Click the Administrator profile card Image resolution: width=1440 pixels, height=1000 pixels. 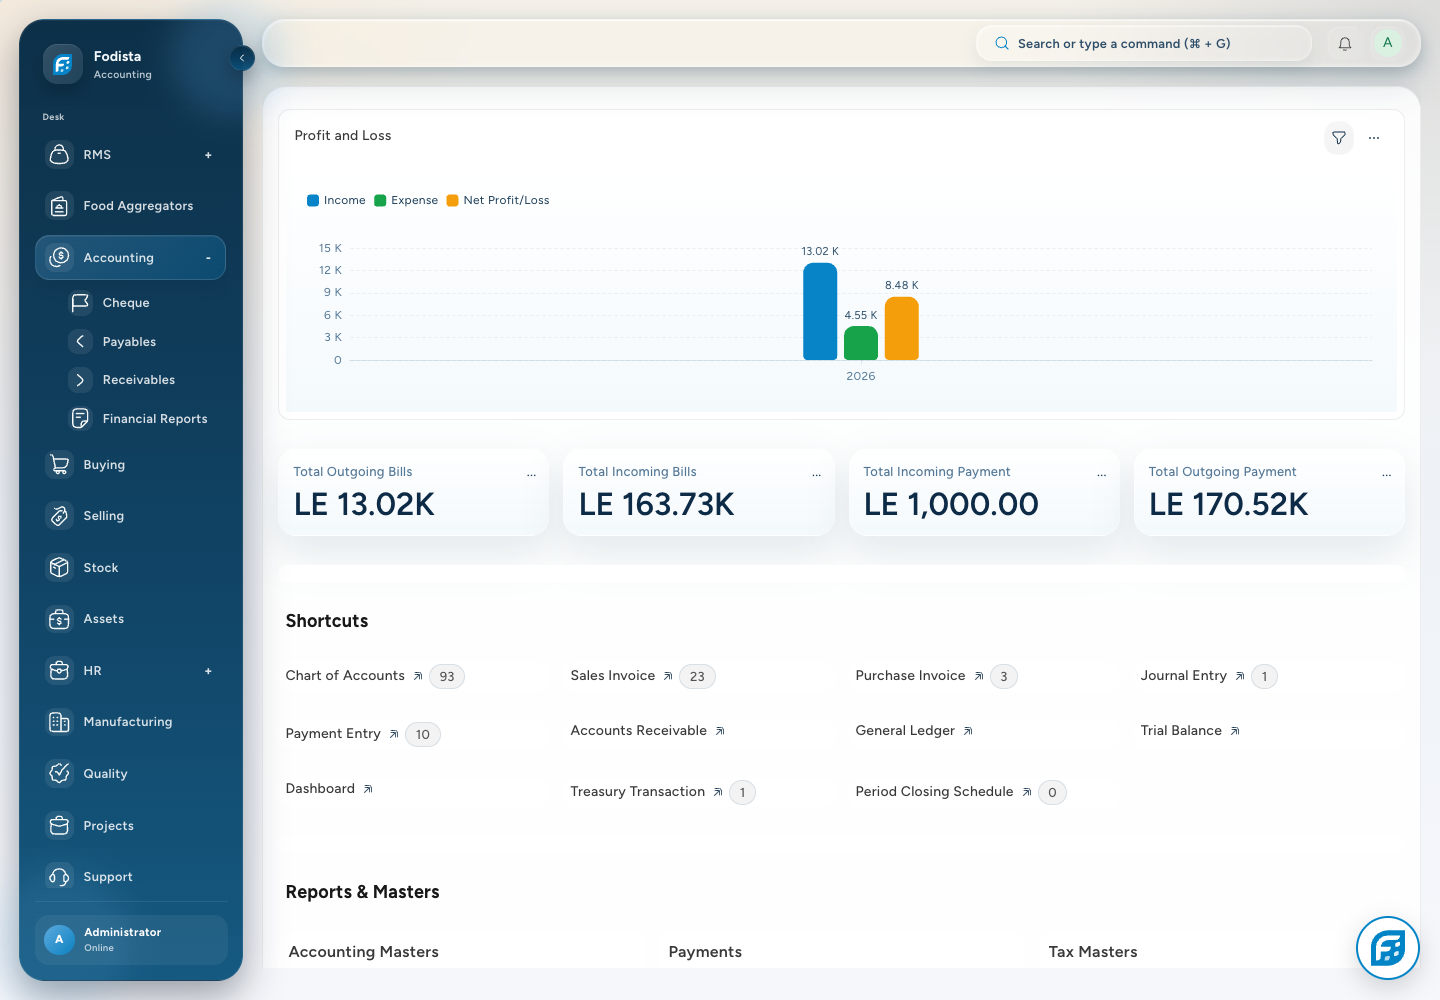(131, 940)
